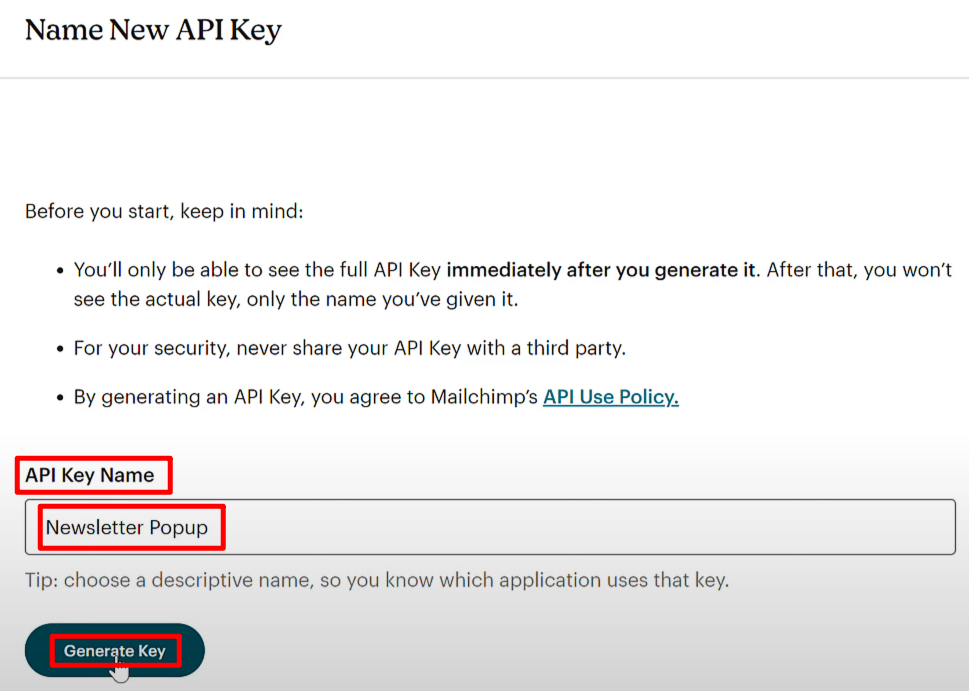969x691 pixels.
Task: Click the 'Newsletter Popup' text in the field
Action: coord(127,527)
